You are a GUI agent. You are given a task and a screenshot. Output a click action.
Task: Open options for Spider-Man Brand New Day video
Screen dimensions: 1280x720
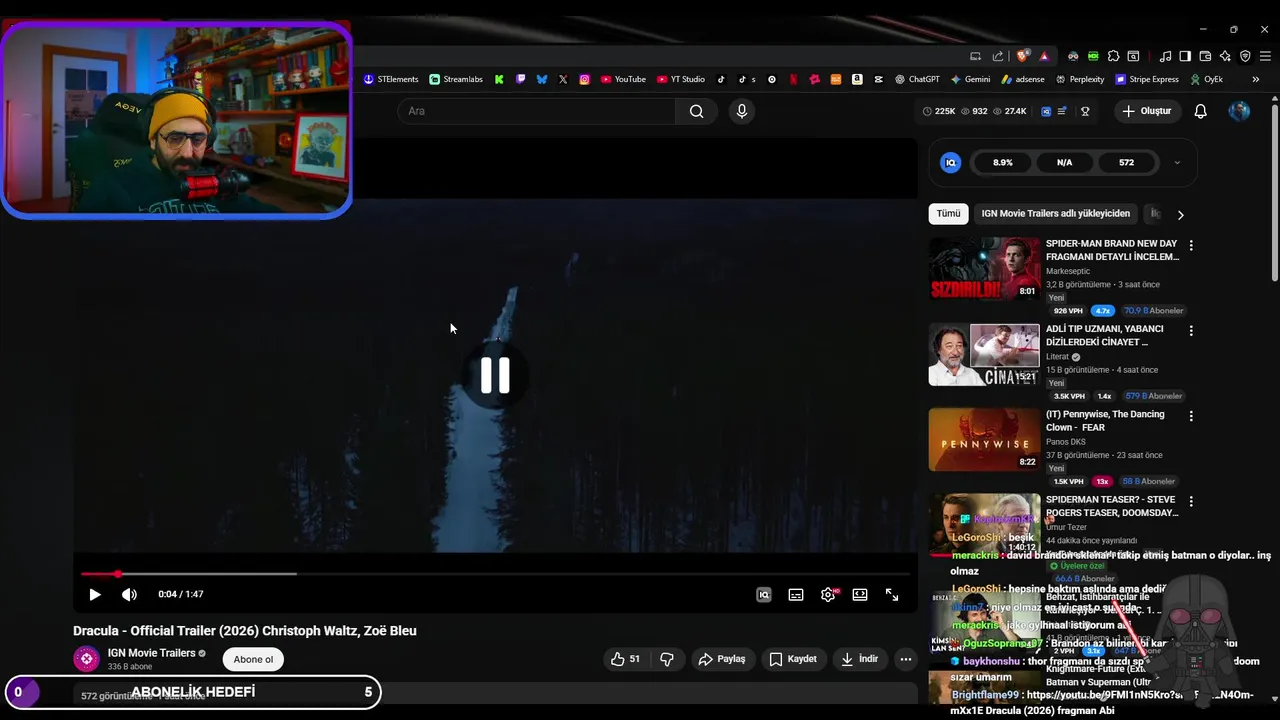point(1190,245)
